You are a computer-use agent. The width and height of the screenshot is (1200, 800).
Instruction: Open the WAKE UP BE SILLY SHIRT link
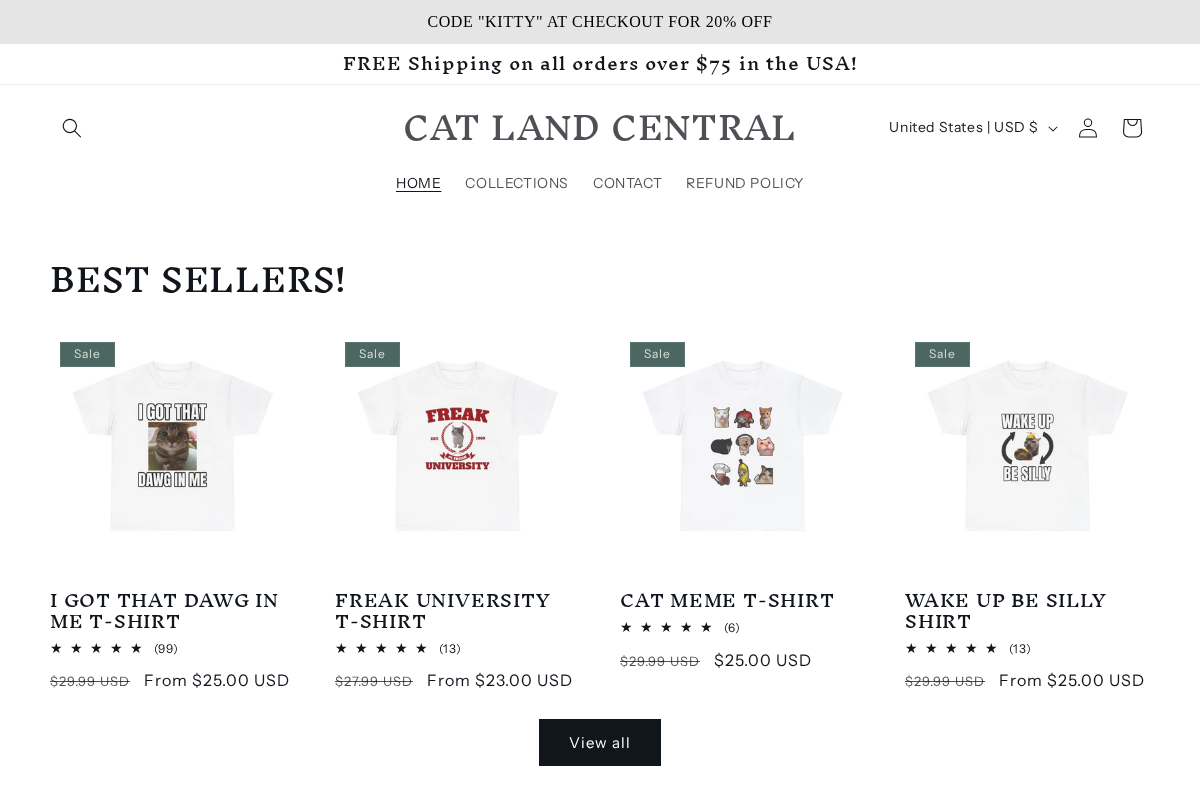pyautogui.click(x=1005, y=610)
